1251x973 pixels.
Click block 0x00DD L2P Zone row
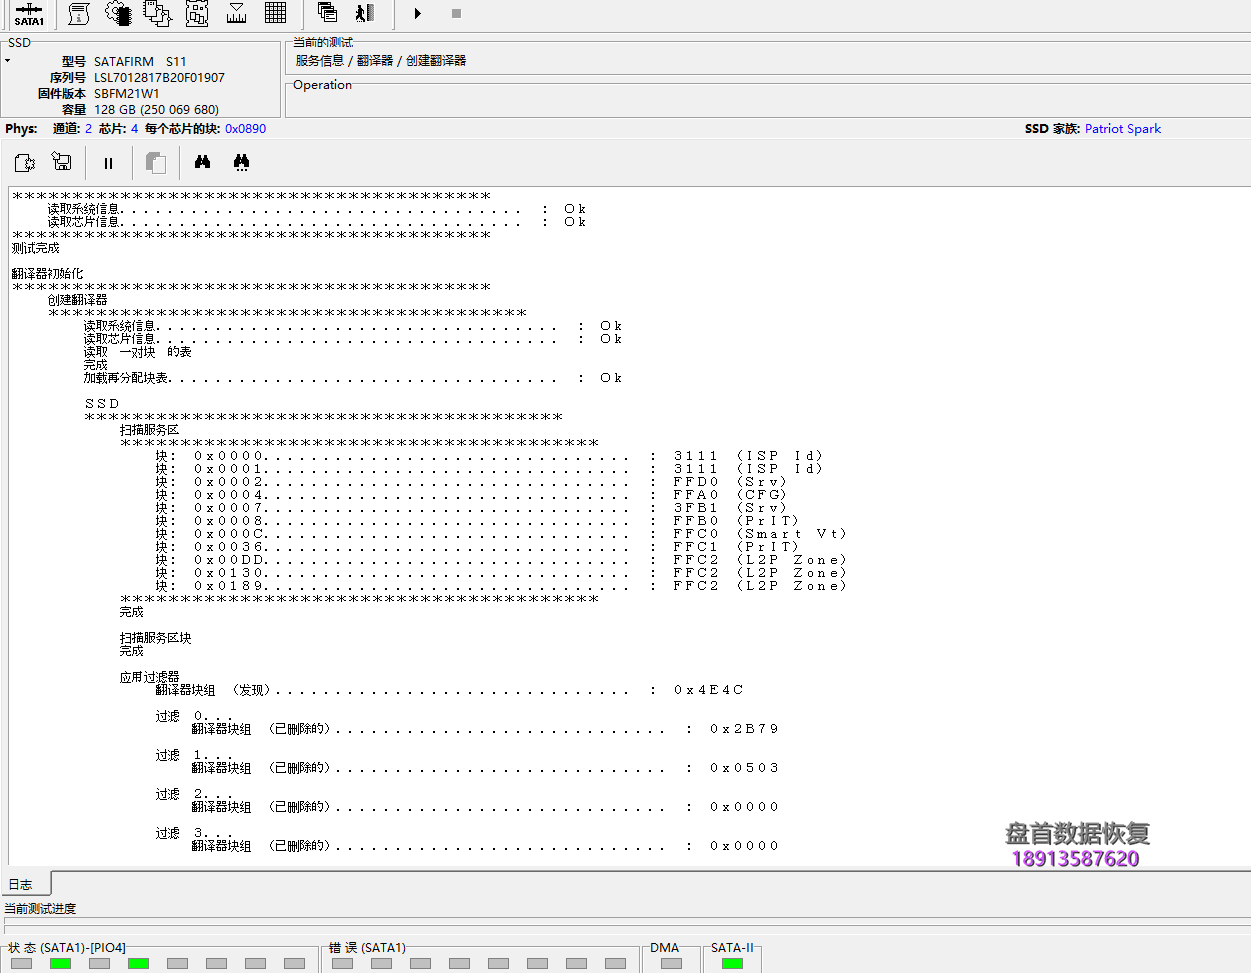(501, 560)
